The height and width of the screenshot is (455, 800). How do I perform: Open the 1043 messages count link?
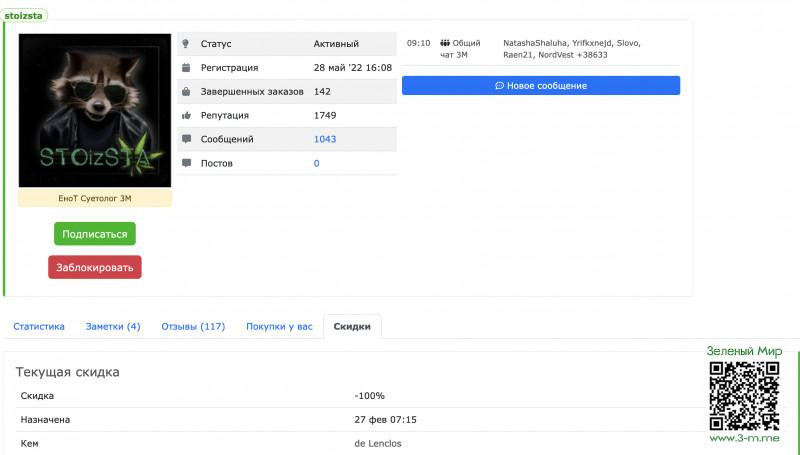[325, 139]
